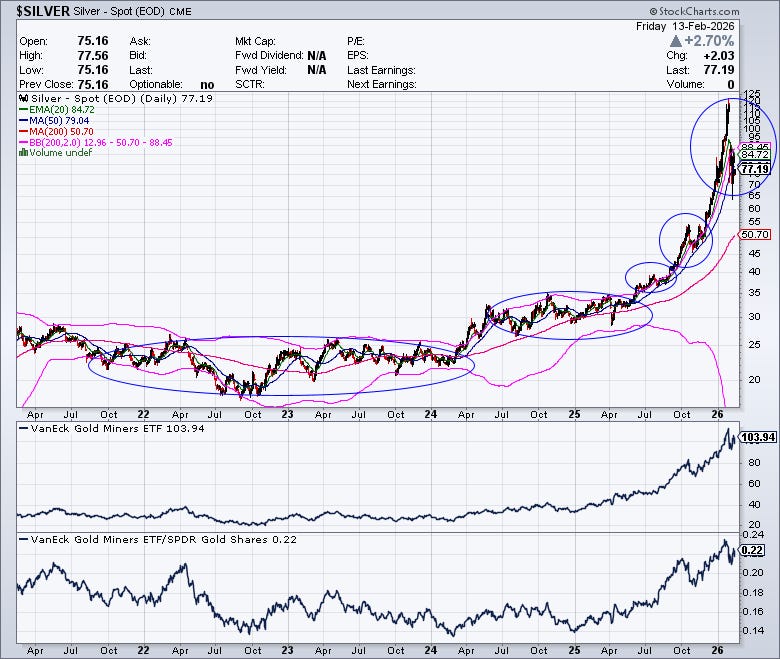Open the StockCharts.com copyright link
This screenshot has height=659, width=780.
coord(694,11)
